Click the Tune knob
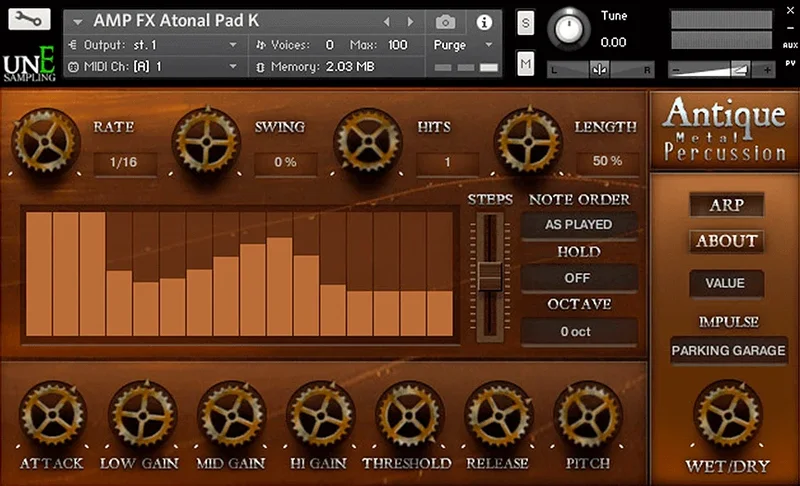Image resolution: width=800 pixels, height=486 pixels. coord(569,29)
